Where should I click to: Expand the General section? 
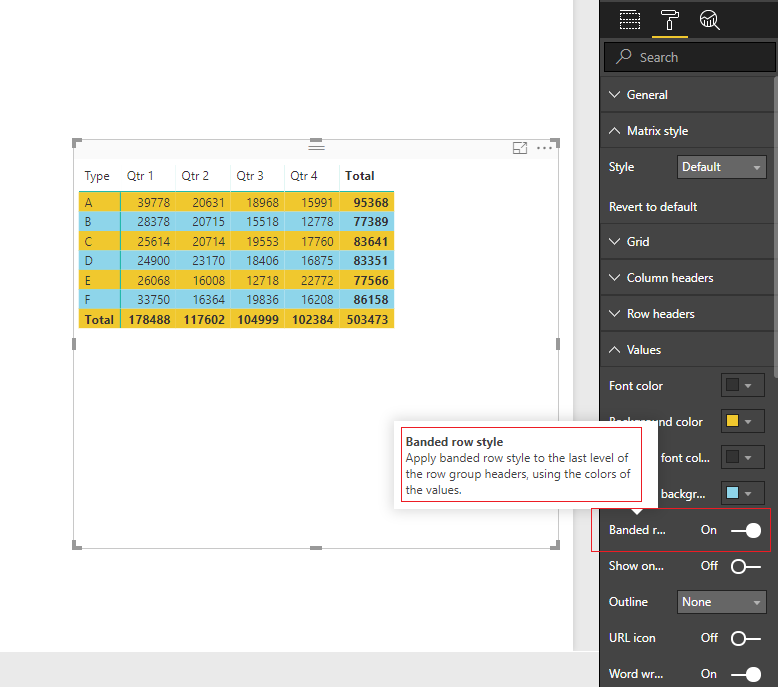[x=687, y=95]
